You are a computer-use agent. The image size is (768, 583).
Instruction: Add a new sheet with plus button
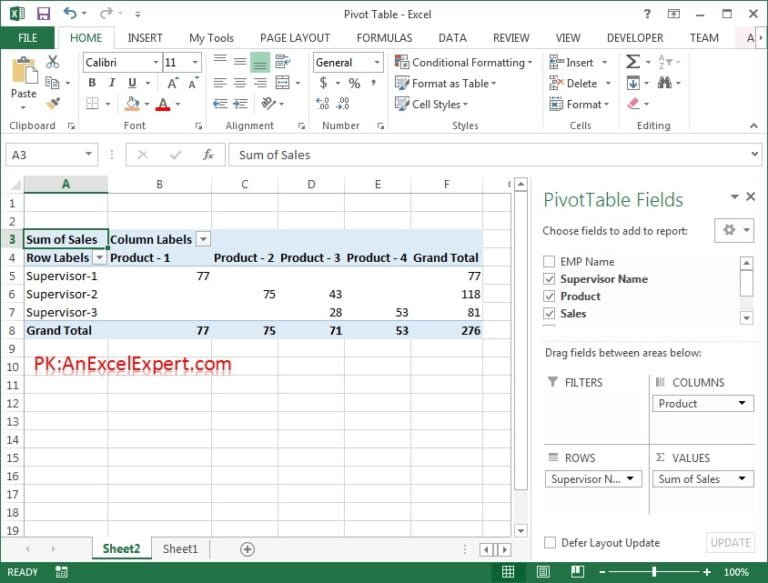coord(247,549)
